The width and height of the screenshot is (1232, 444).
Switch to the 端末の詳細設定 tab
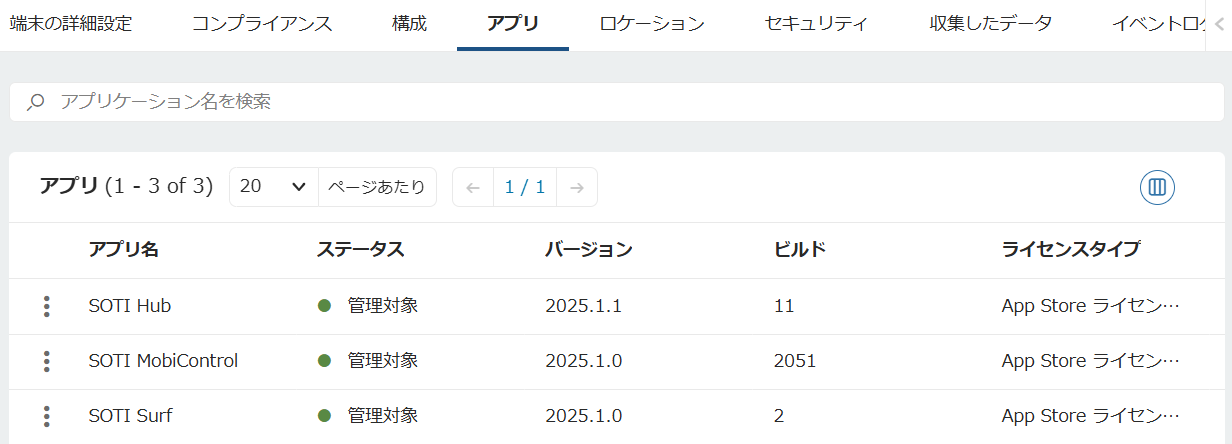[x=71, y=24]
